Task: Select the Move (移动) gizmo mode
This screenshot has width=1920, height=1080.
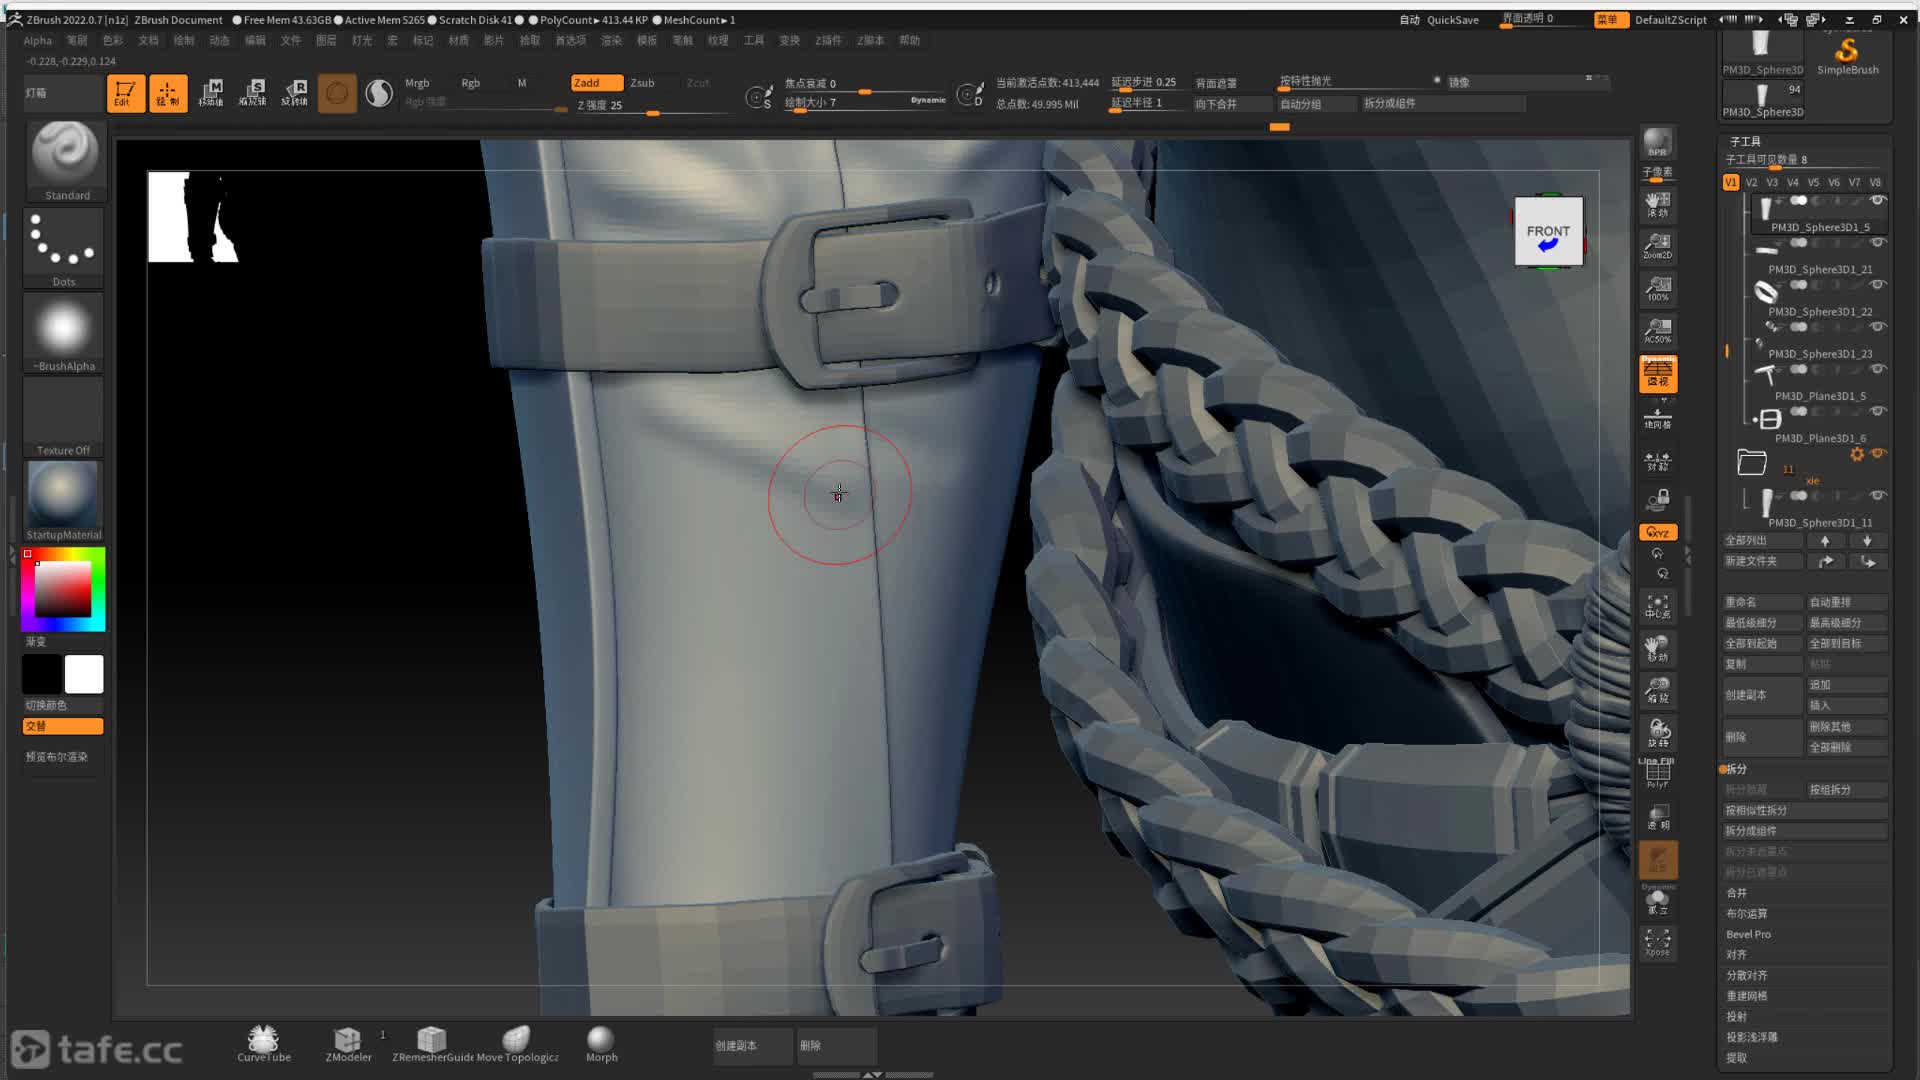Action: pyautogui.click(x=211, y=93)
